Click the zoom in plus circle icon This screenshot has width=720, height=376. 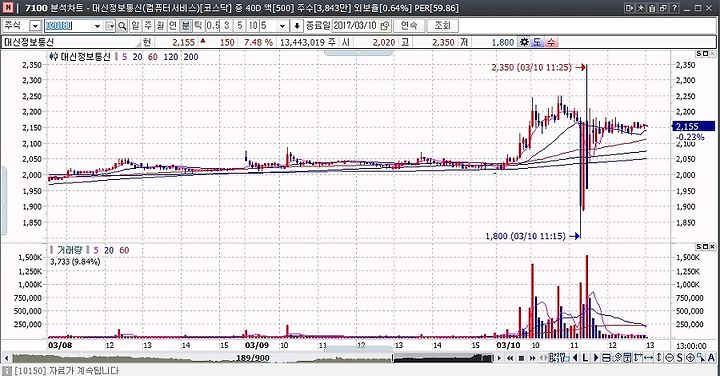(690, 358)
